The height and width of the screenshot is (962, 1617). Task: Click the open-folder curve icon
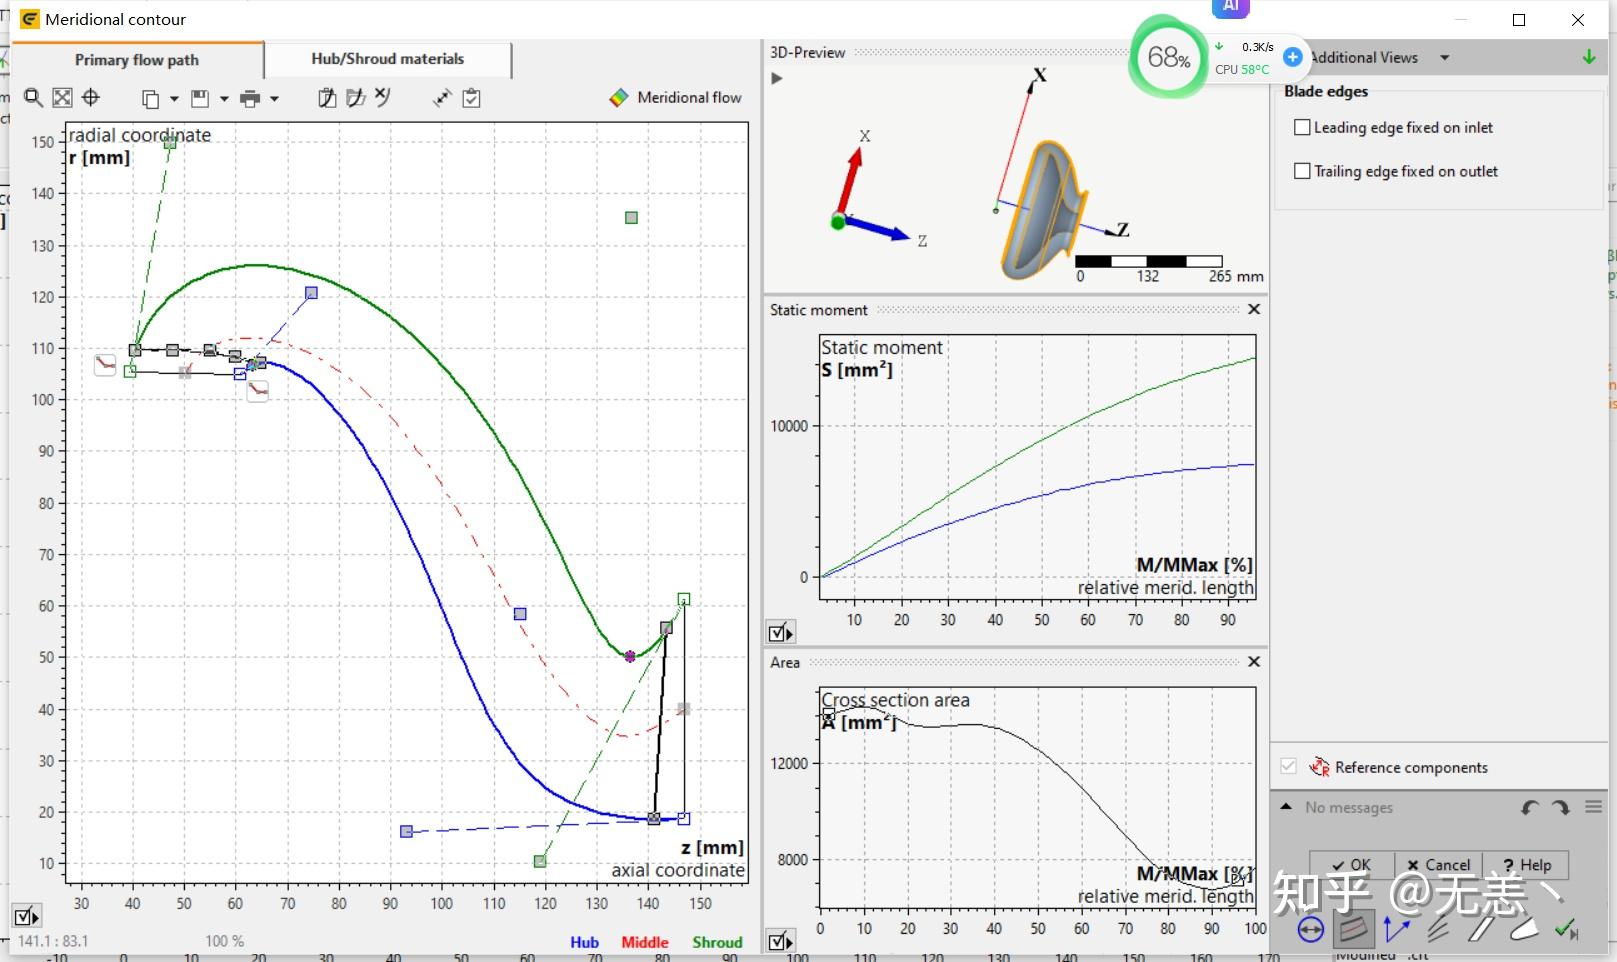(x=355, y=97)
